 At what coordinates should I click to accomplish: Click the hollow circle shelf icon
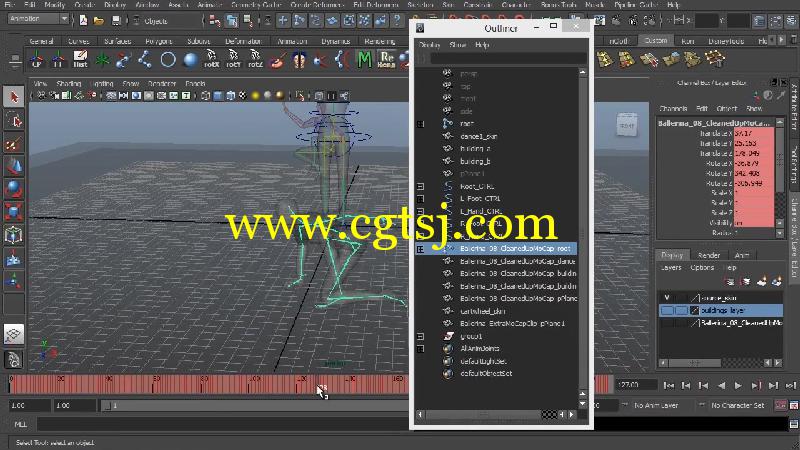point(168,60)
